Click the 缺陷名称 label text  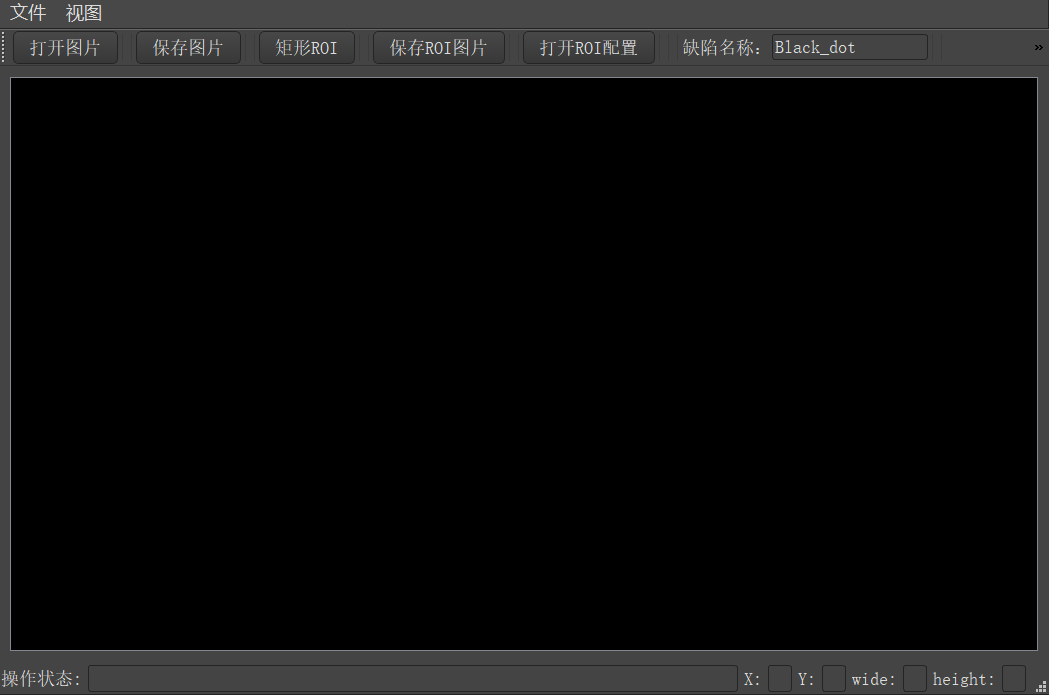[721, 47]
